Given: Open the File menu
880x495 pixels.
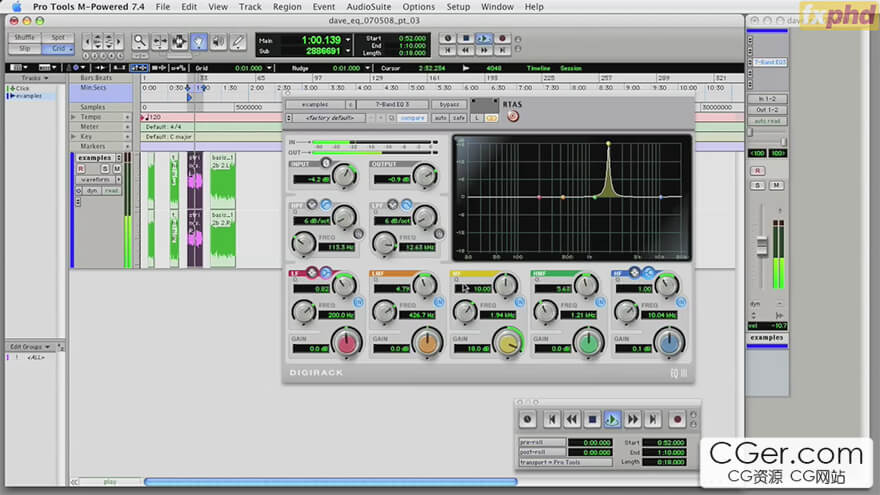Looking at the screenshot, I should [x=163, y=7].
